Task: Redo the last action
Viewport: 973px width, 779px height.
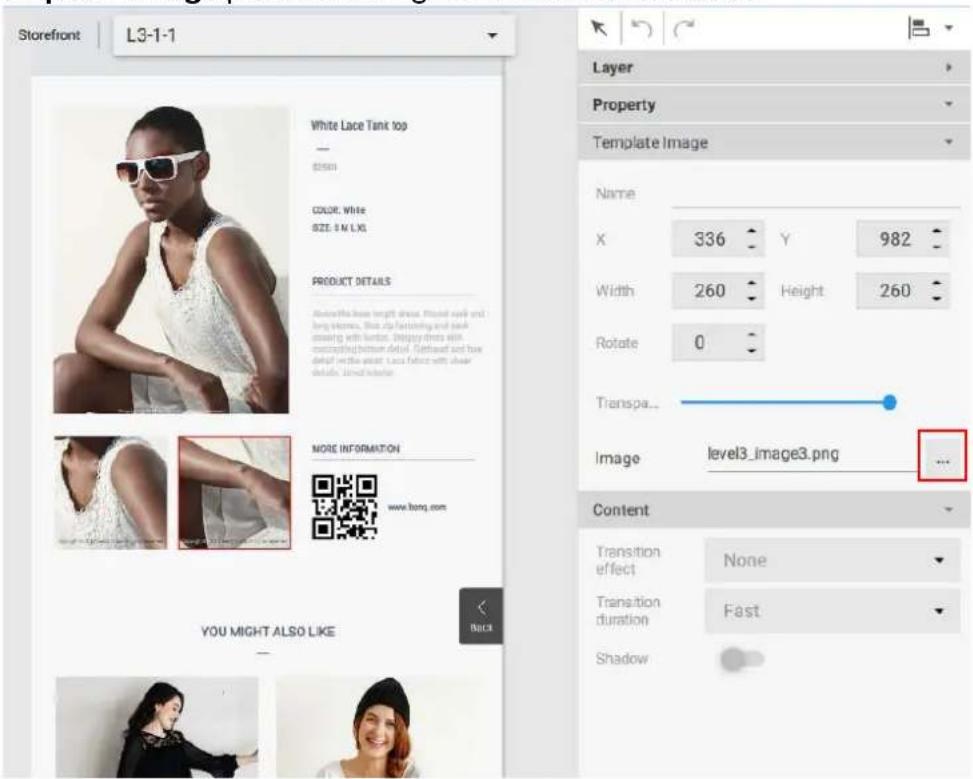Action: click(683, 29)
